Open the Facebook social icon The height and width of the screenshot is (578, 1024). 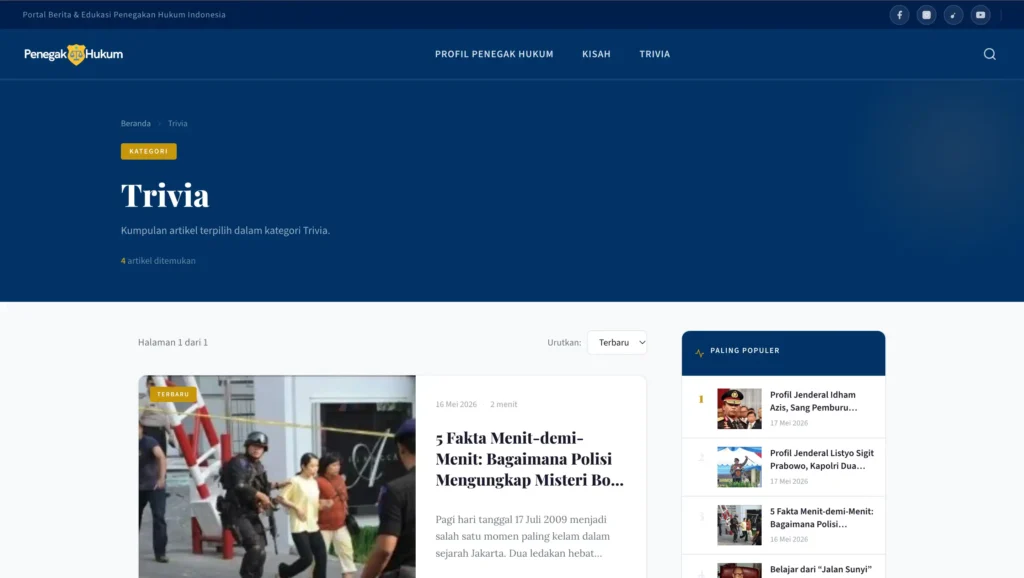tap(899, 15)
